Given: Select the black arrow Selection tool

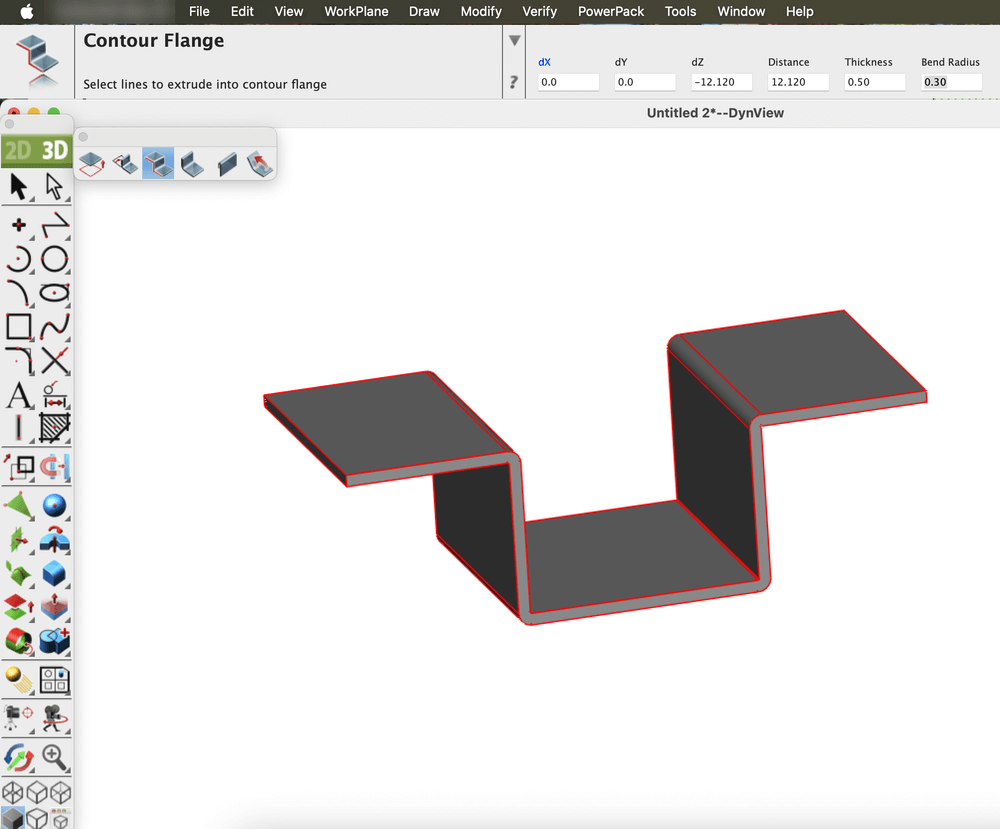Looking at the screenshot, I should tap(18, 186).
